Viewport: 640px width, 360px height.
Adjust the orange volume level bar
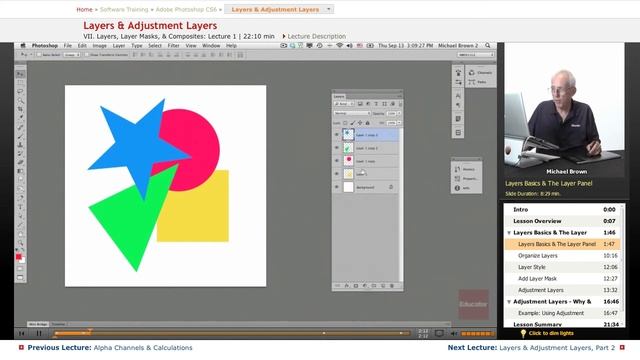point(477,333)
